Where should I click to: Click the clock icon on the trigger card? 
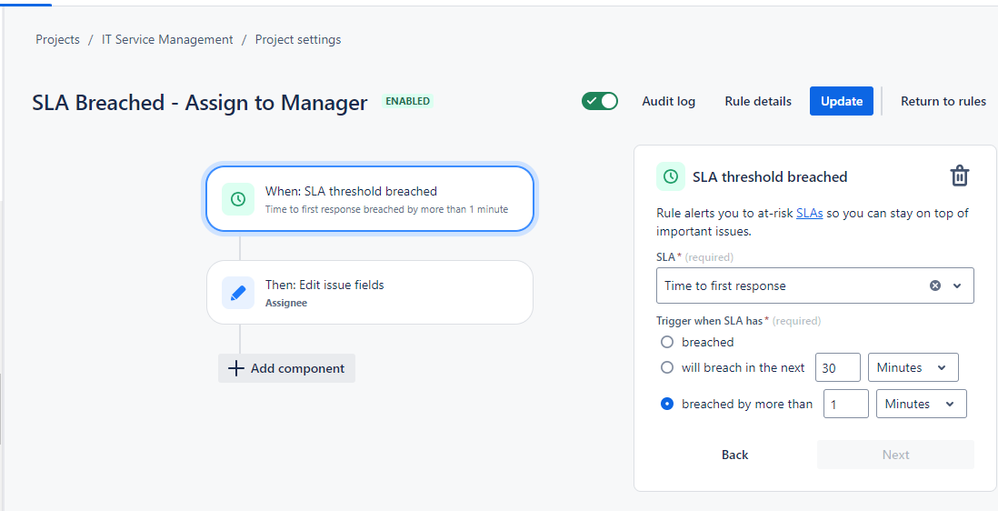tap(238, 199)
